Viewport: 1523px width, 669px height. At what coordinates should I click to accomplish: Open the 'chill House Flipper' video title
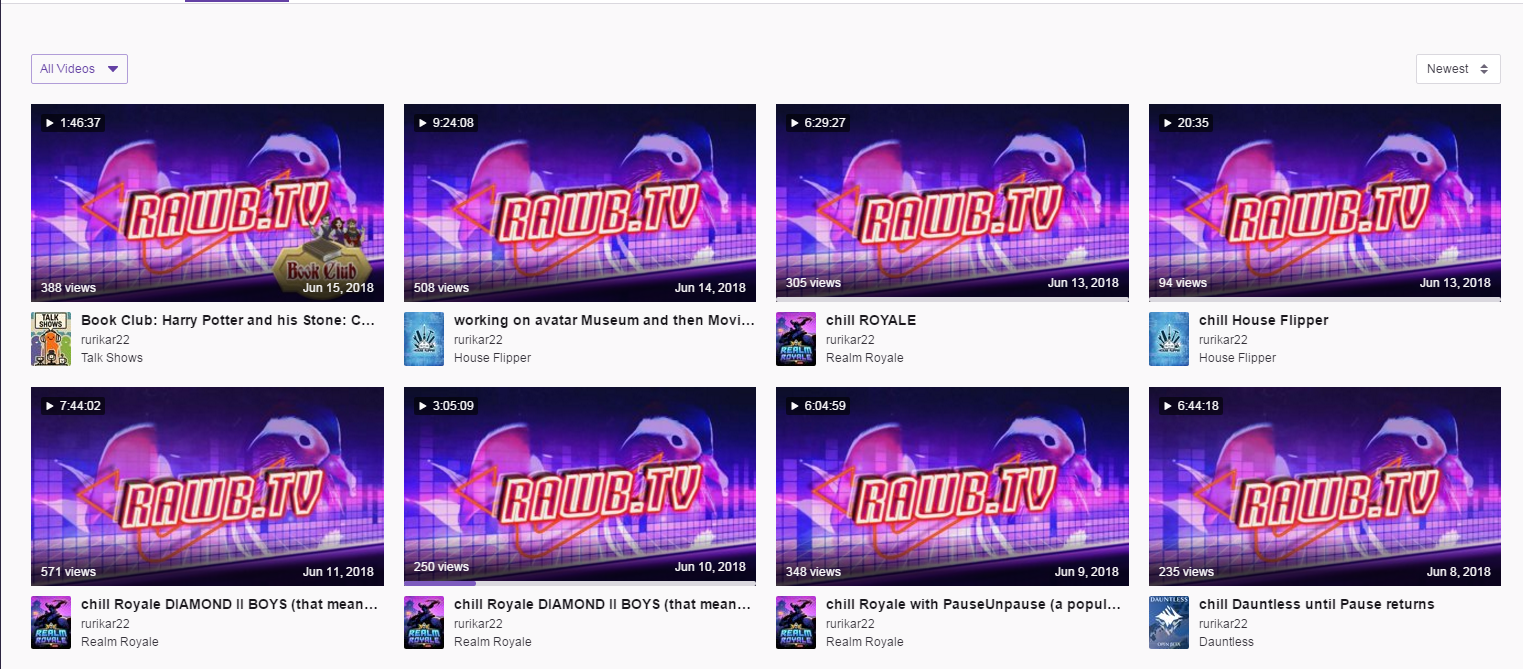coord(1263,321)
